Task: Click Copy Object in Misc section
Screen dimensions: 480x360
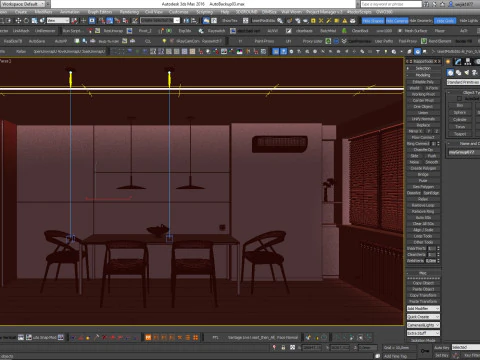Action: tap(423, 283)
